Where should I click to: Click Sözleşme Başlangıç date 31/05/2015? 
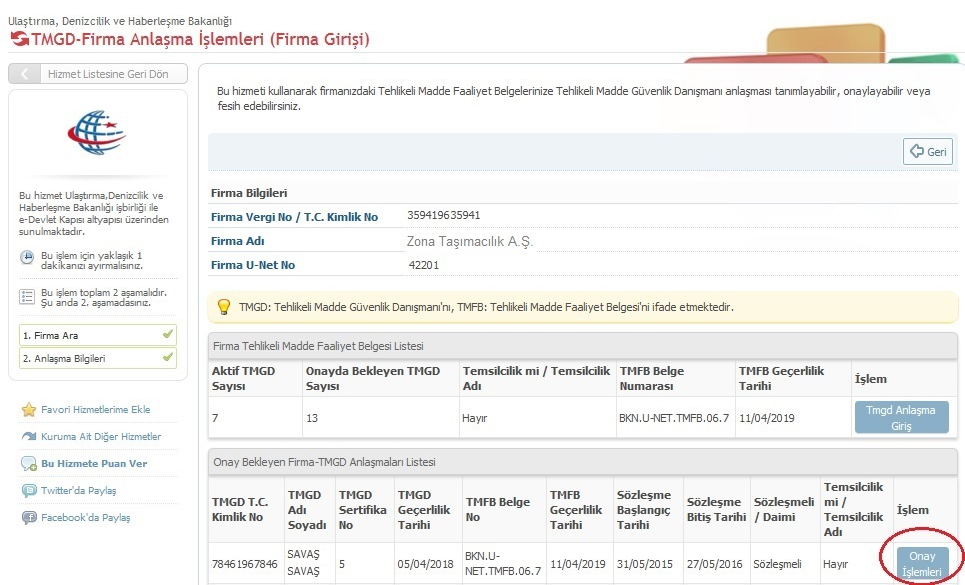point(644,564)
